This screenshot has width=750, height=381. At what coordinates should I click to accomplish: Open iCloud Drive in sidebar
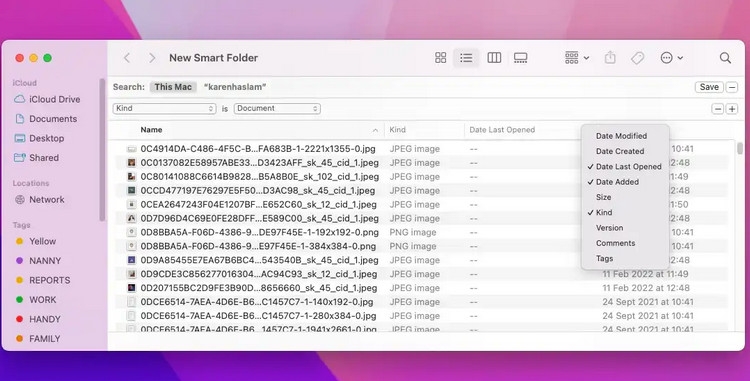(x=47, y=99)
